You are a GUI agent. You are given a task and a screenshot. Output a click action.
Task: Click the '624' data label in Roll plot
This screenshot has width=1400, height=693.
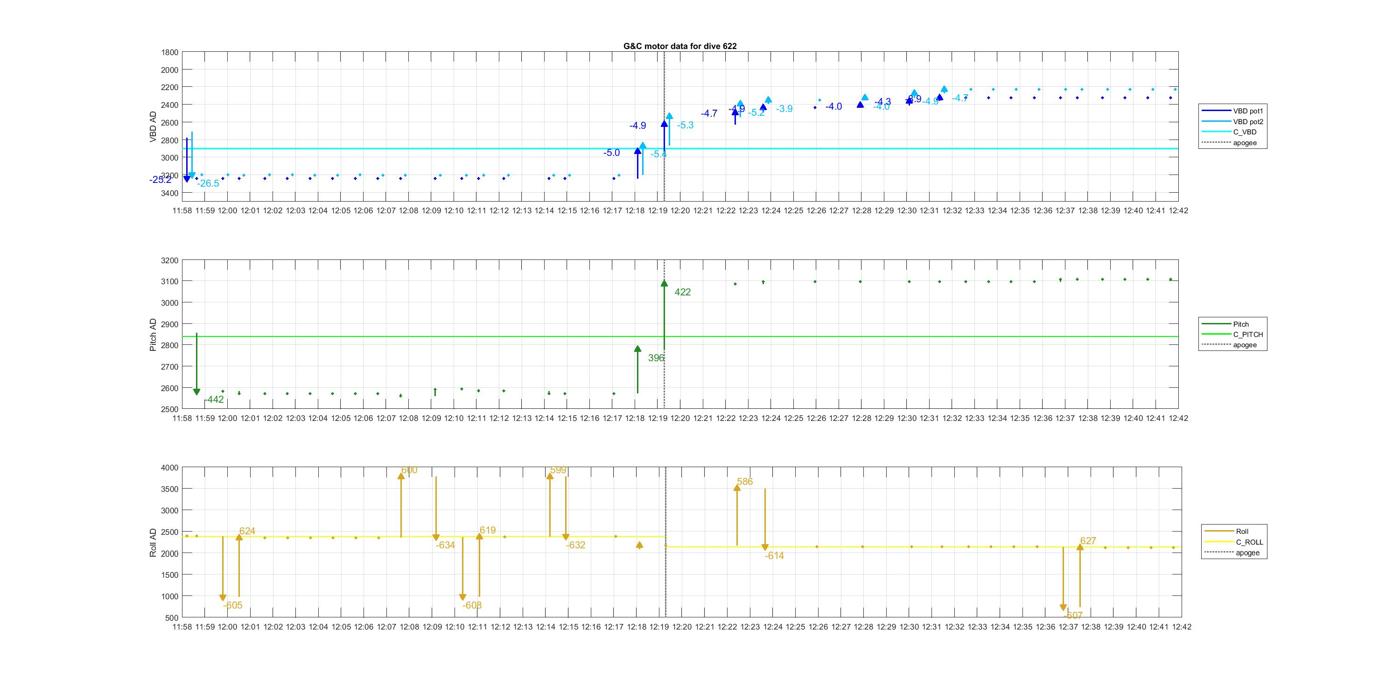pyautogui.click(x=247, y=532)
